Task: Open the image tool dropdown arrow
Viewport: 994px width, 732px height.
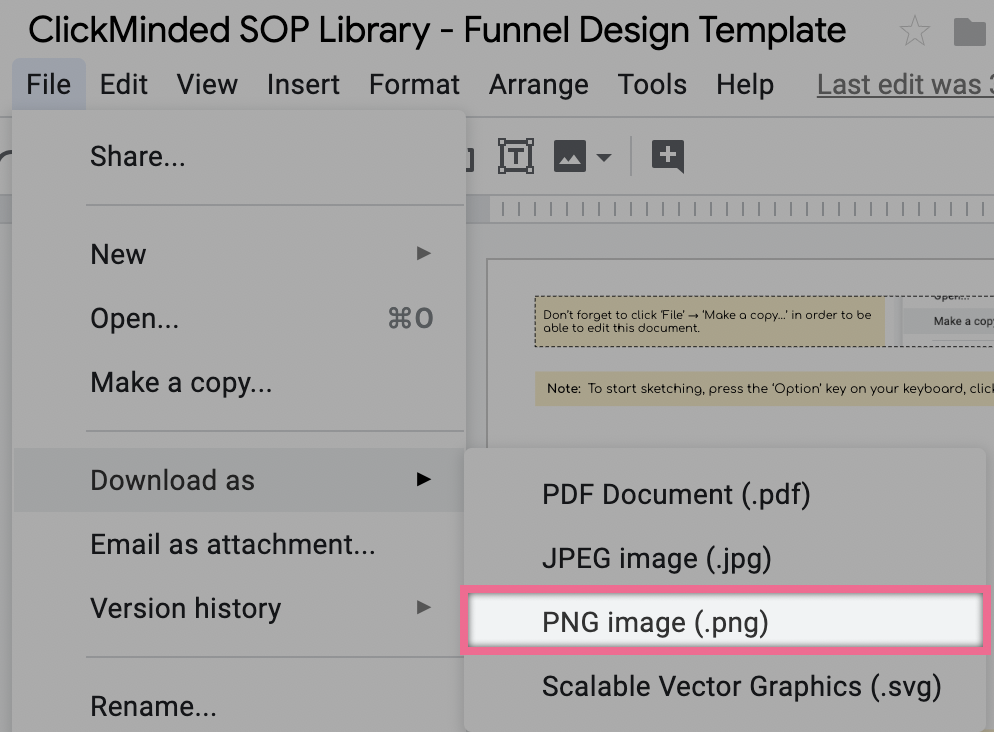Action: [x=603, y=157]
